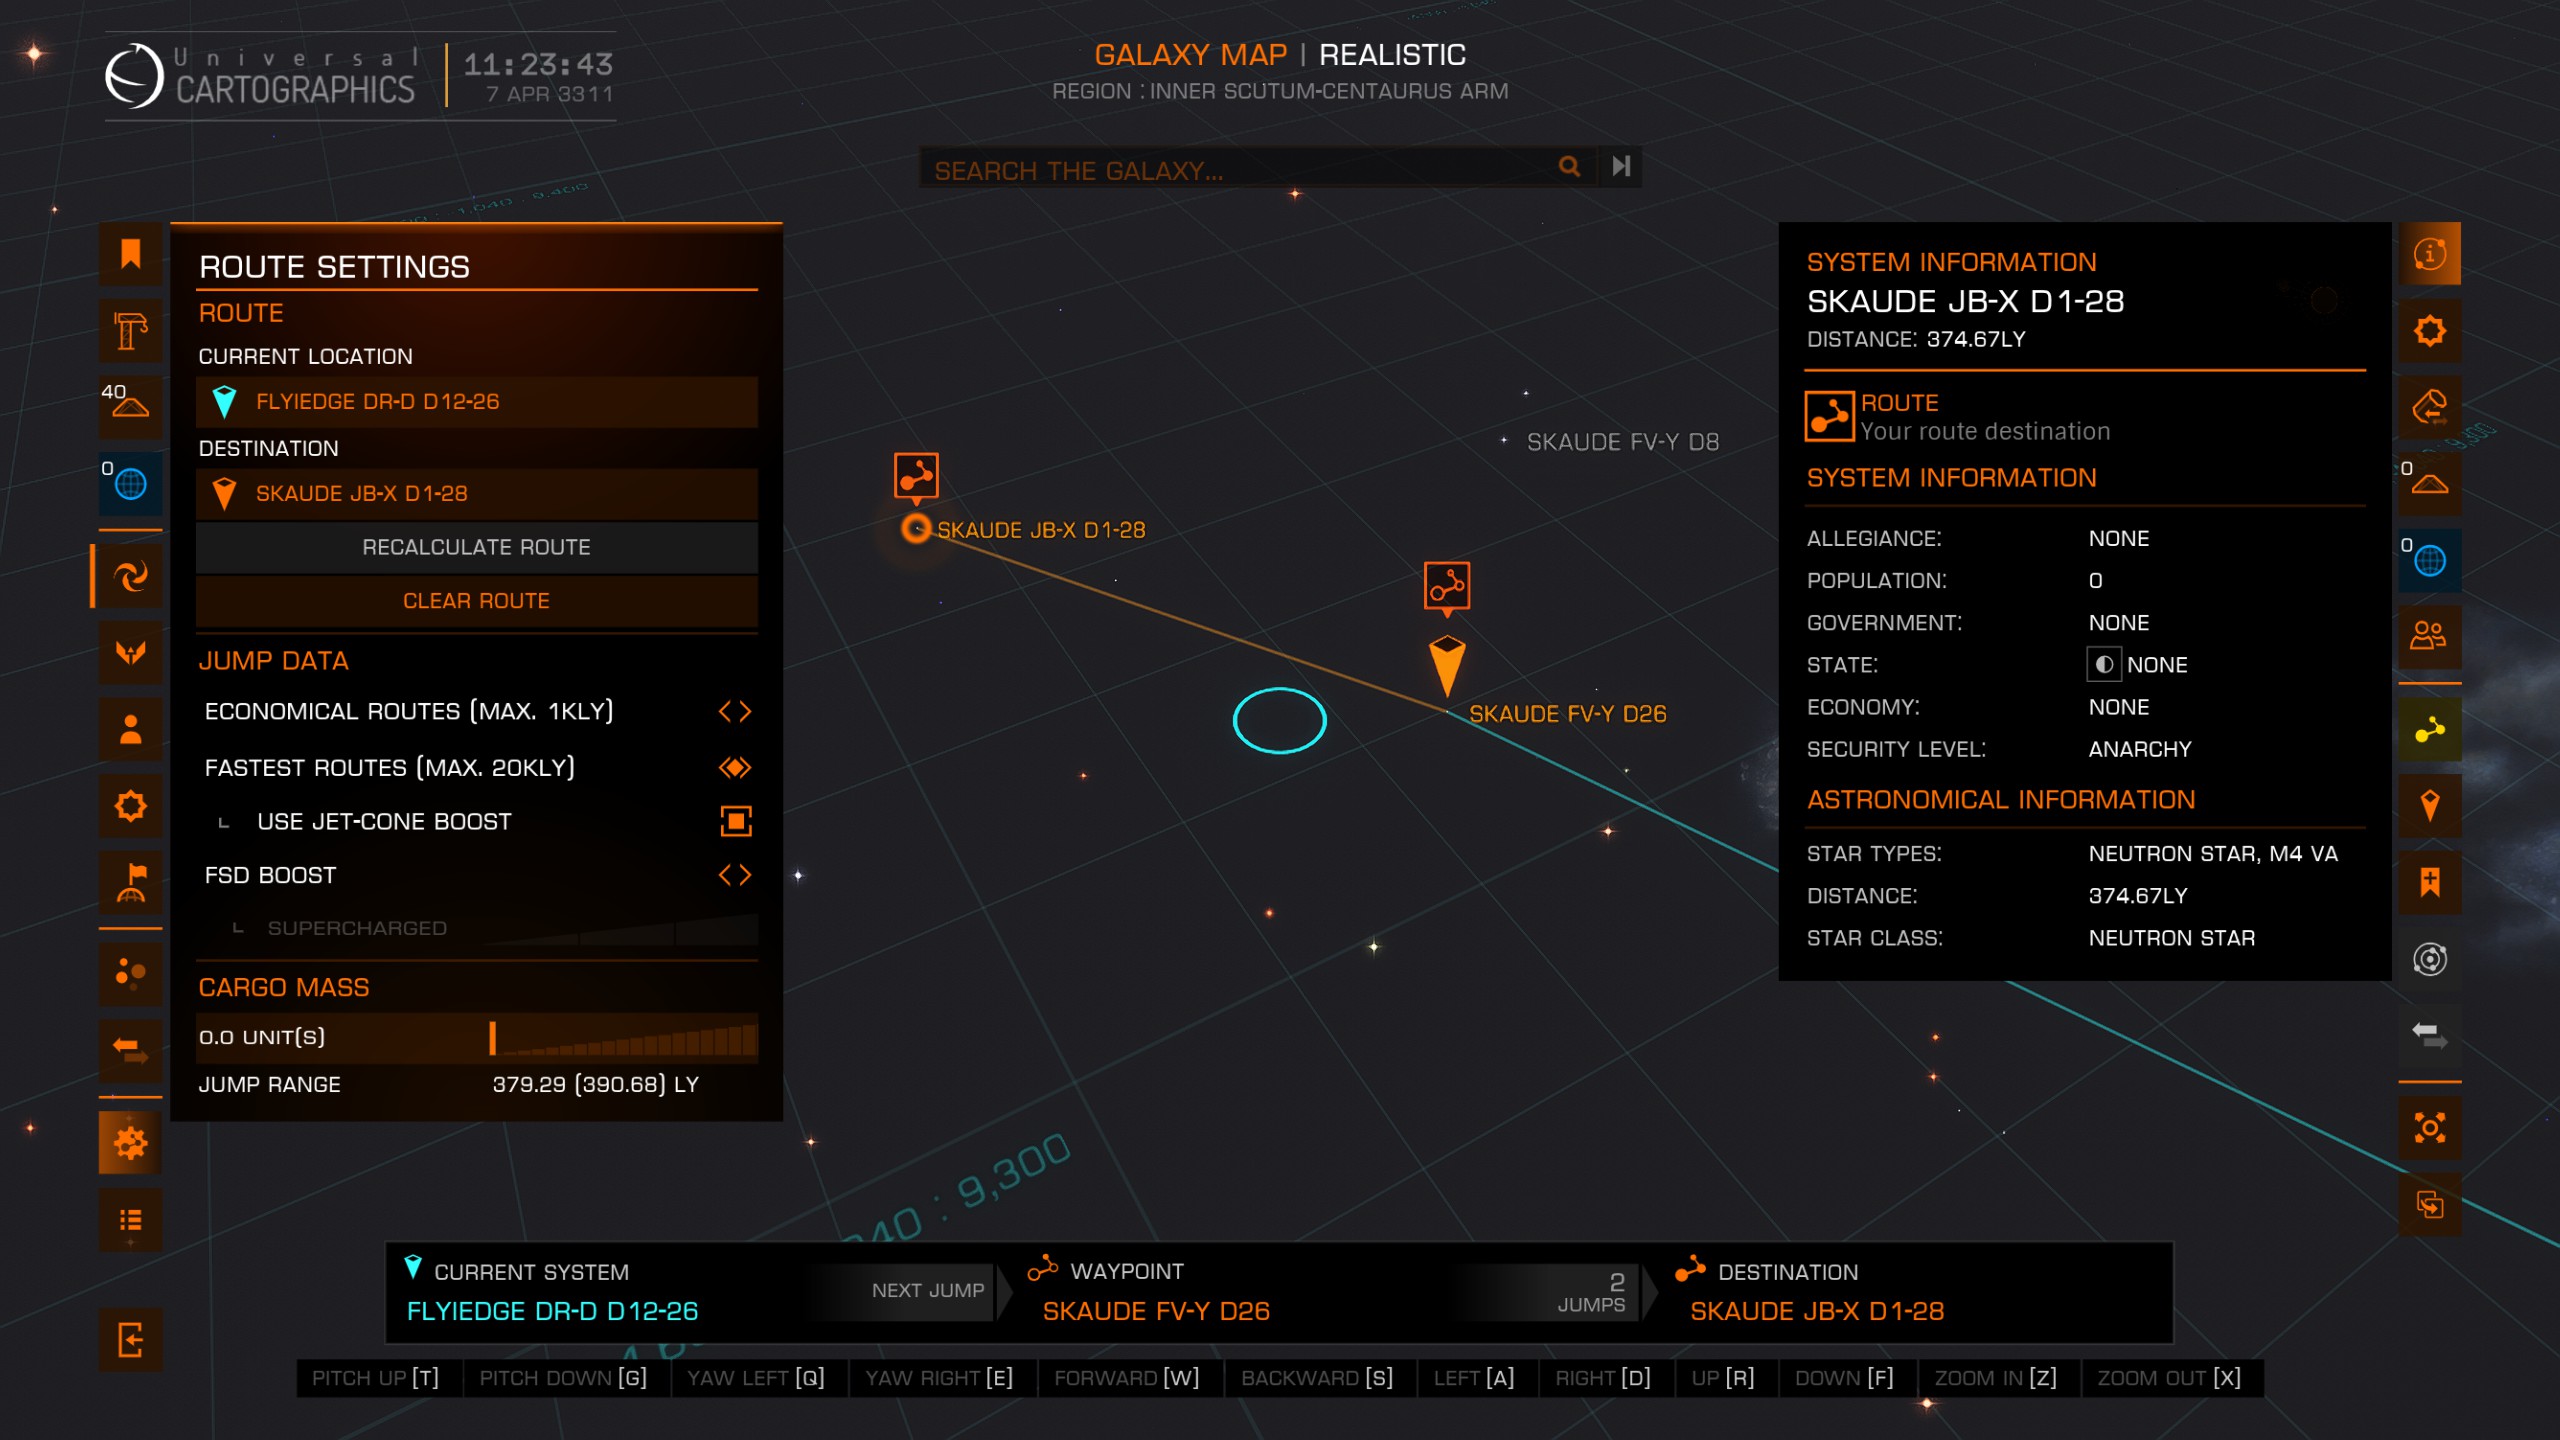Open system map orbit icon
This screenshot has width=2560, height=1440.
(x=2430, y=959)
